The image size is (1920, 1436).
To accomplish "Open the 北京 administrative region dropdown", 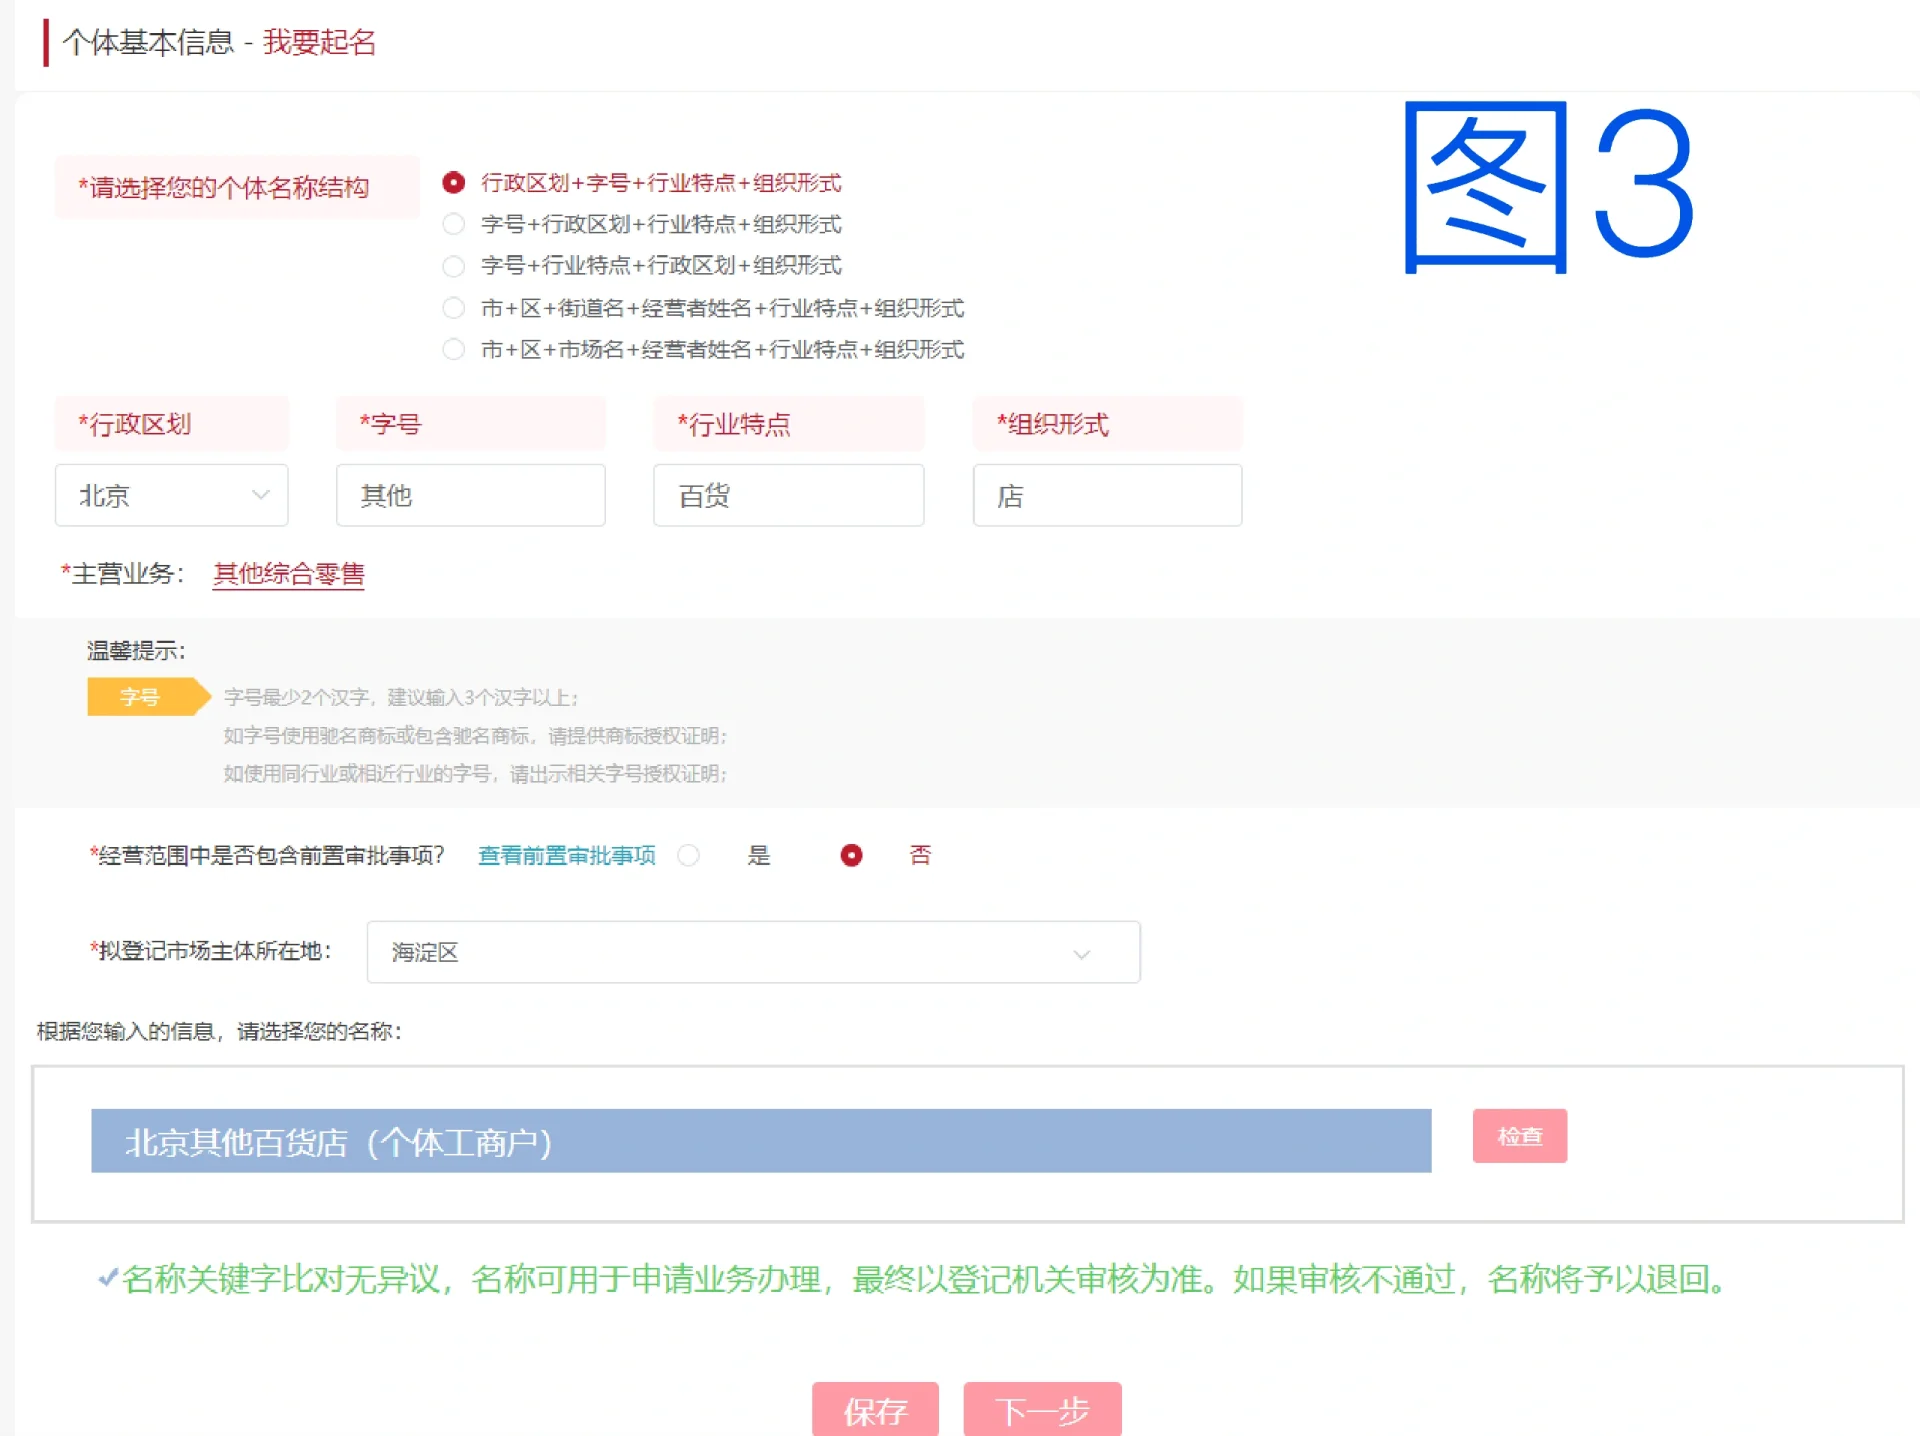I will click(x=160, y=495).
